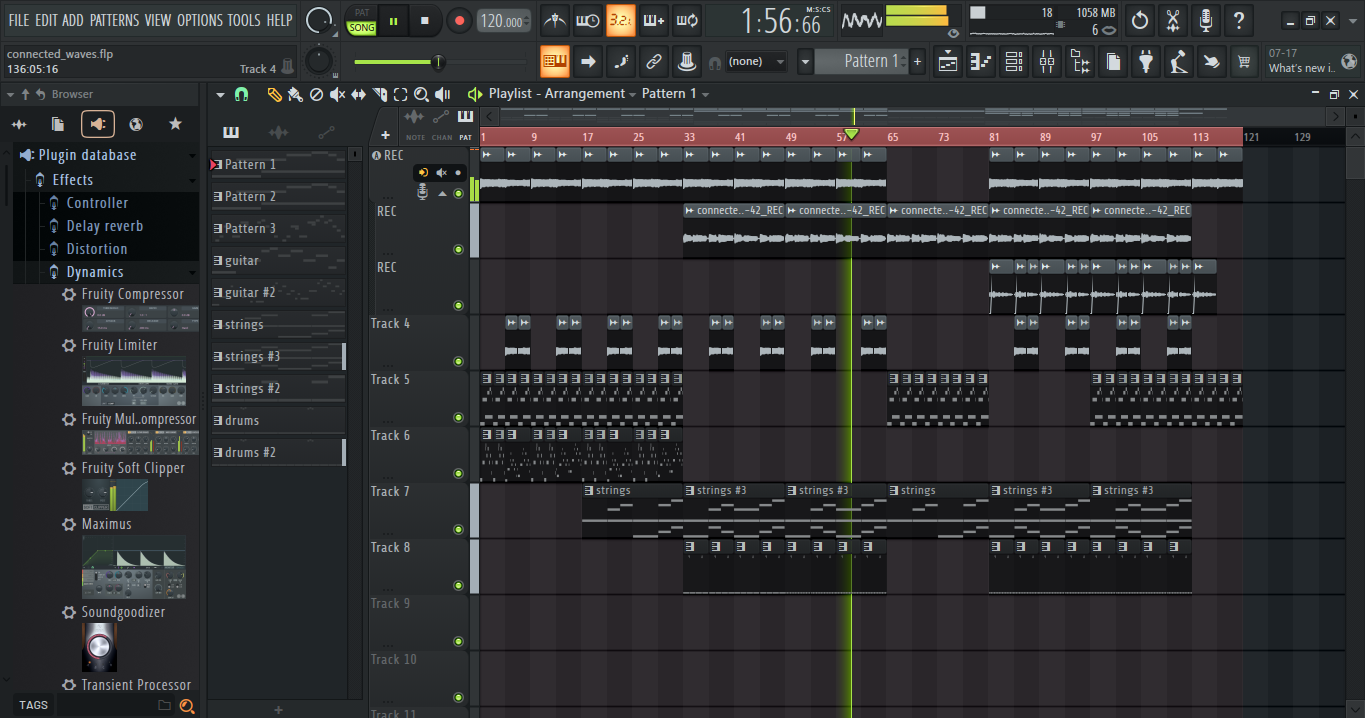Screen dimensions: 1365x718
Task: Open the What's new news panel
Action: pos(1313,61)
